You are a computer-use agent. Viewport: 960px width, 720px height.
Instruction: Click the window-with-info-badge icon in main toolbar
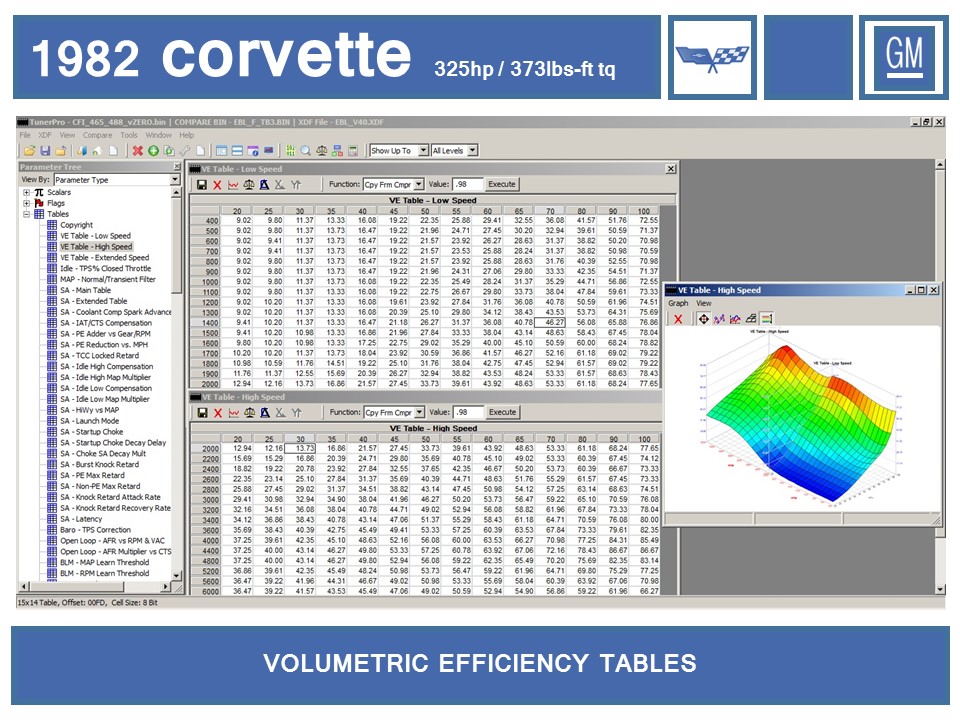pos(252,151)
